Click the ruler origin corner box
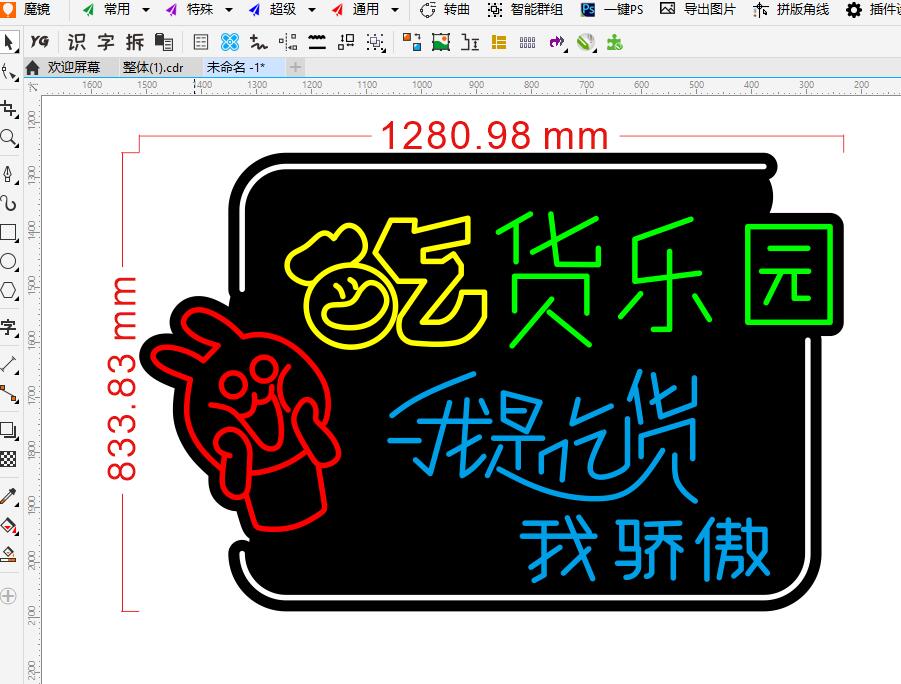This screenshot has width=901, height=684. point(32,86)
